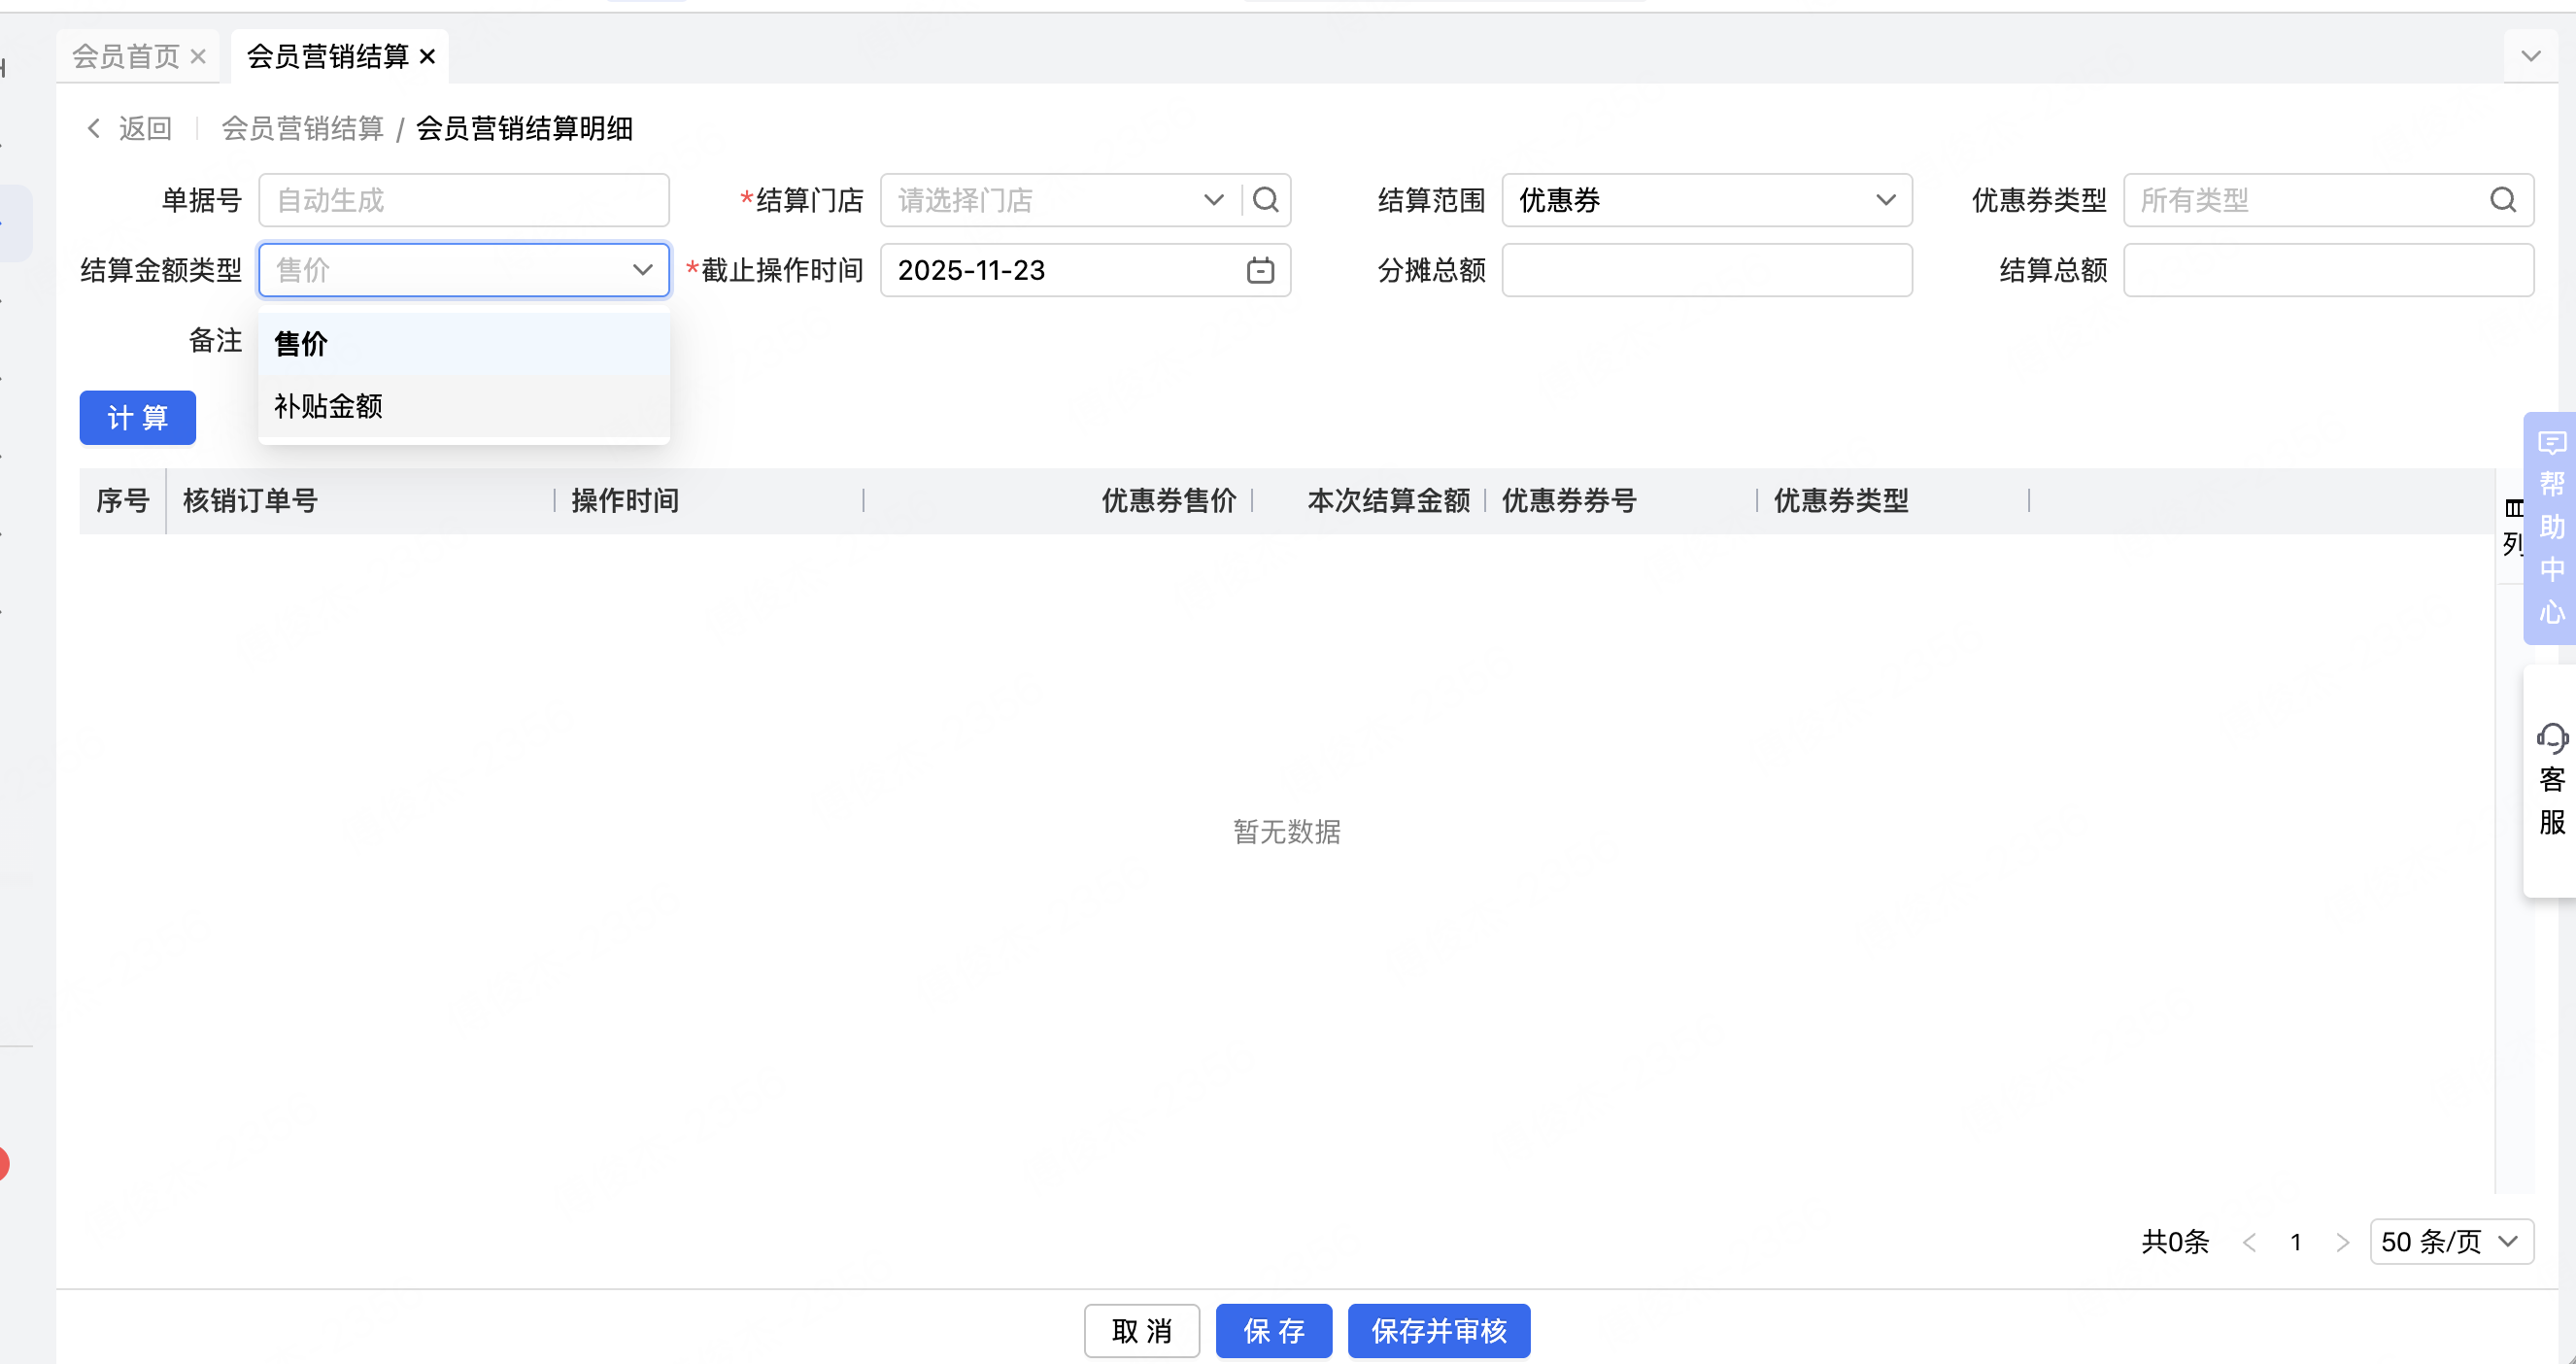Click the 计算 button
This screenshot has width=2576, height=1364.
138,418
